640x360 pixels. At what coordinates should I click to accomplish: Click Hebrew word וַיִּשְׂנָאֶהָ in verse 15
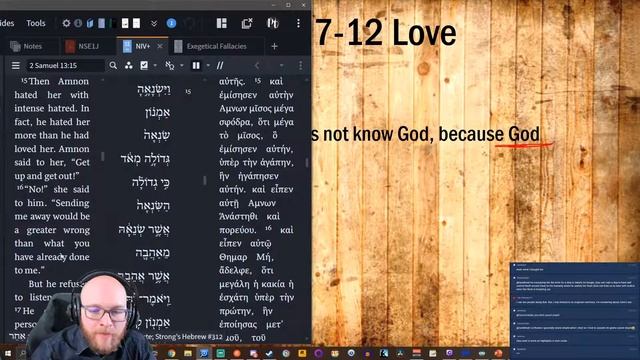154,89
